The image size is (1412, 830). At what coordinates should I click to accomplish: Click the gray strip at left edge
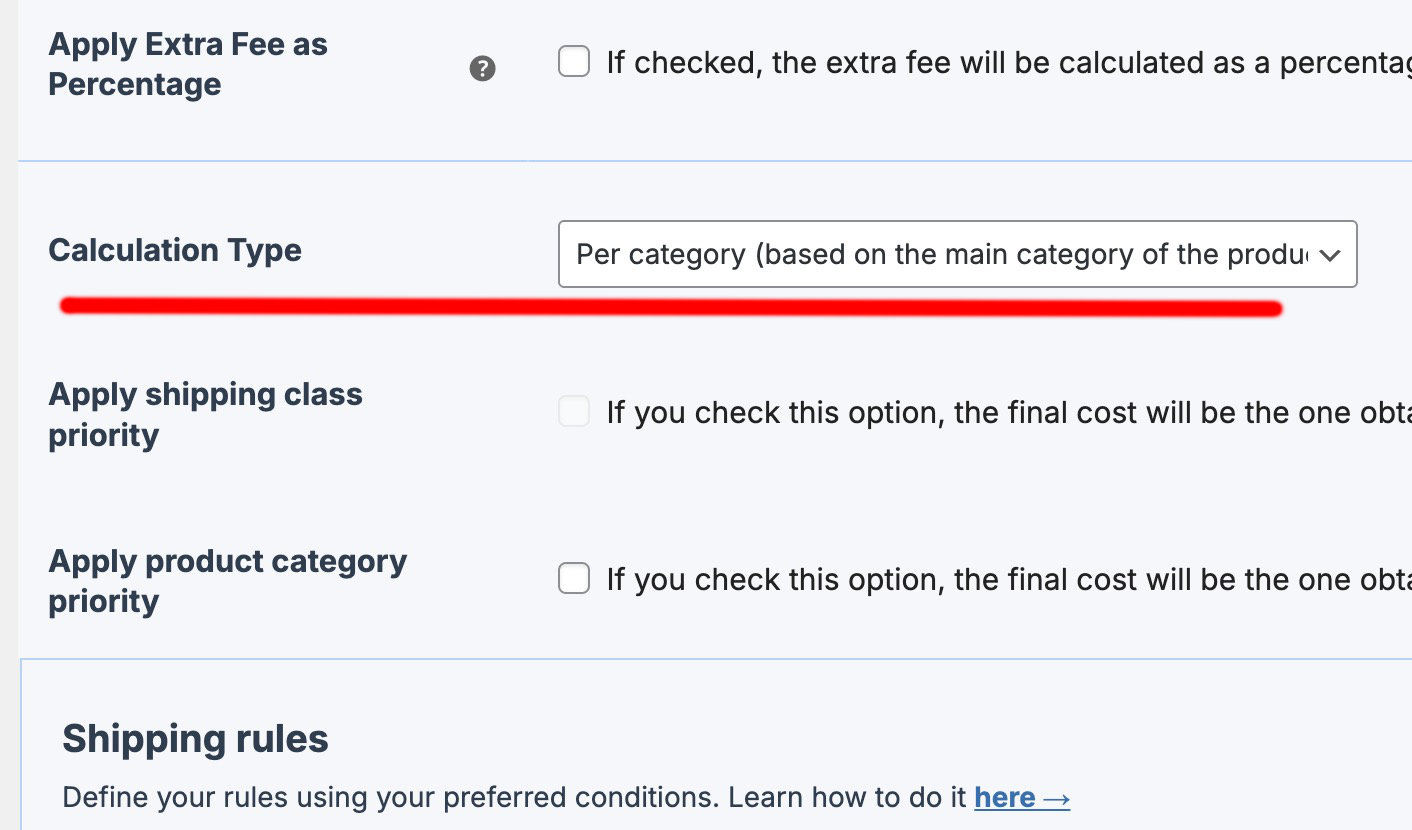point(8,400)
